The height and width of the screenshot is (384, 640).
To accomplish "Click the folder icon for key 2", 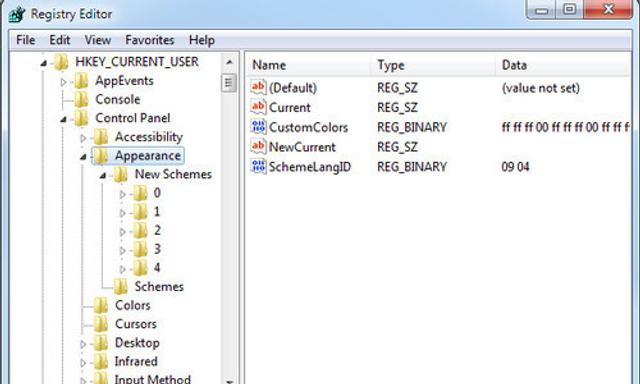I will (140, 231).
